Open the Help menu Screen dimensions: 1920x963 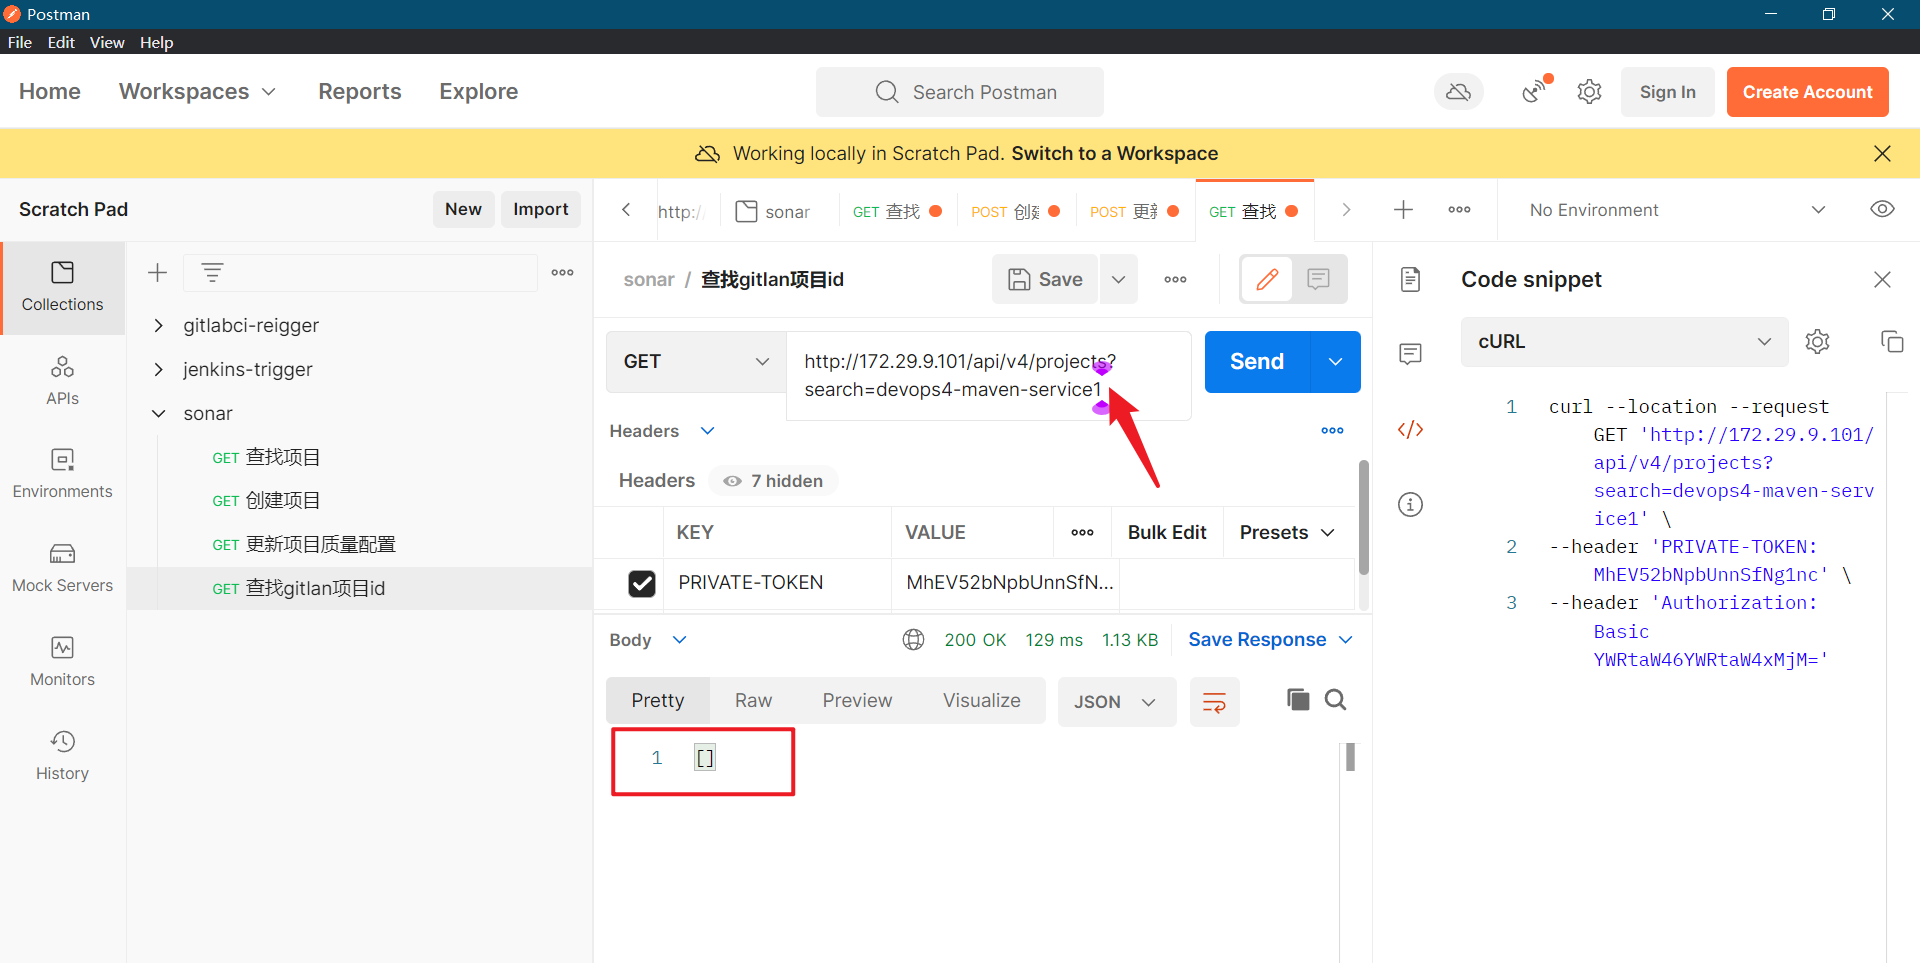point(156,42)
